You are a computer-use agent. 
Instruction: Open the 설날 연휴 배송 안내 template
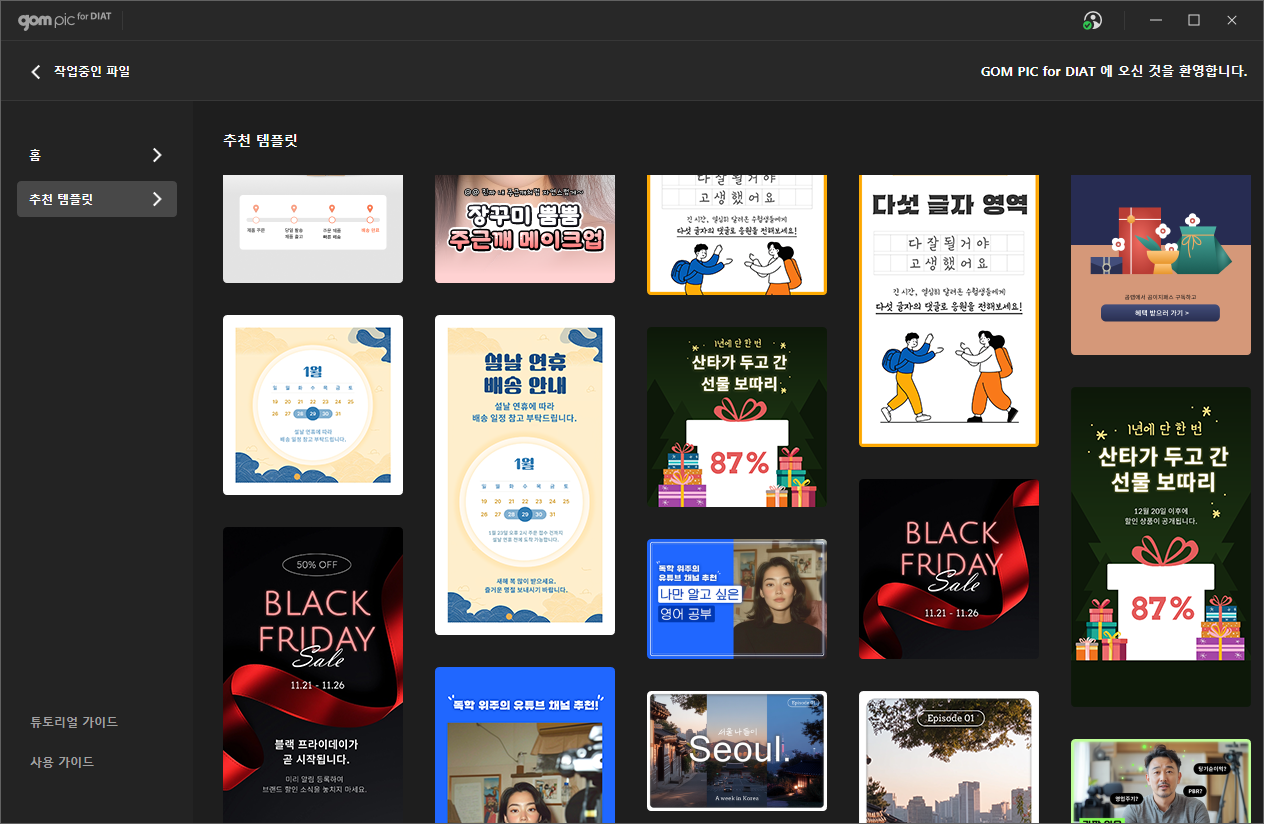click(x=525, y=475)
